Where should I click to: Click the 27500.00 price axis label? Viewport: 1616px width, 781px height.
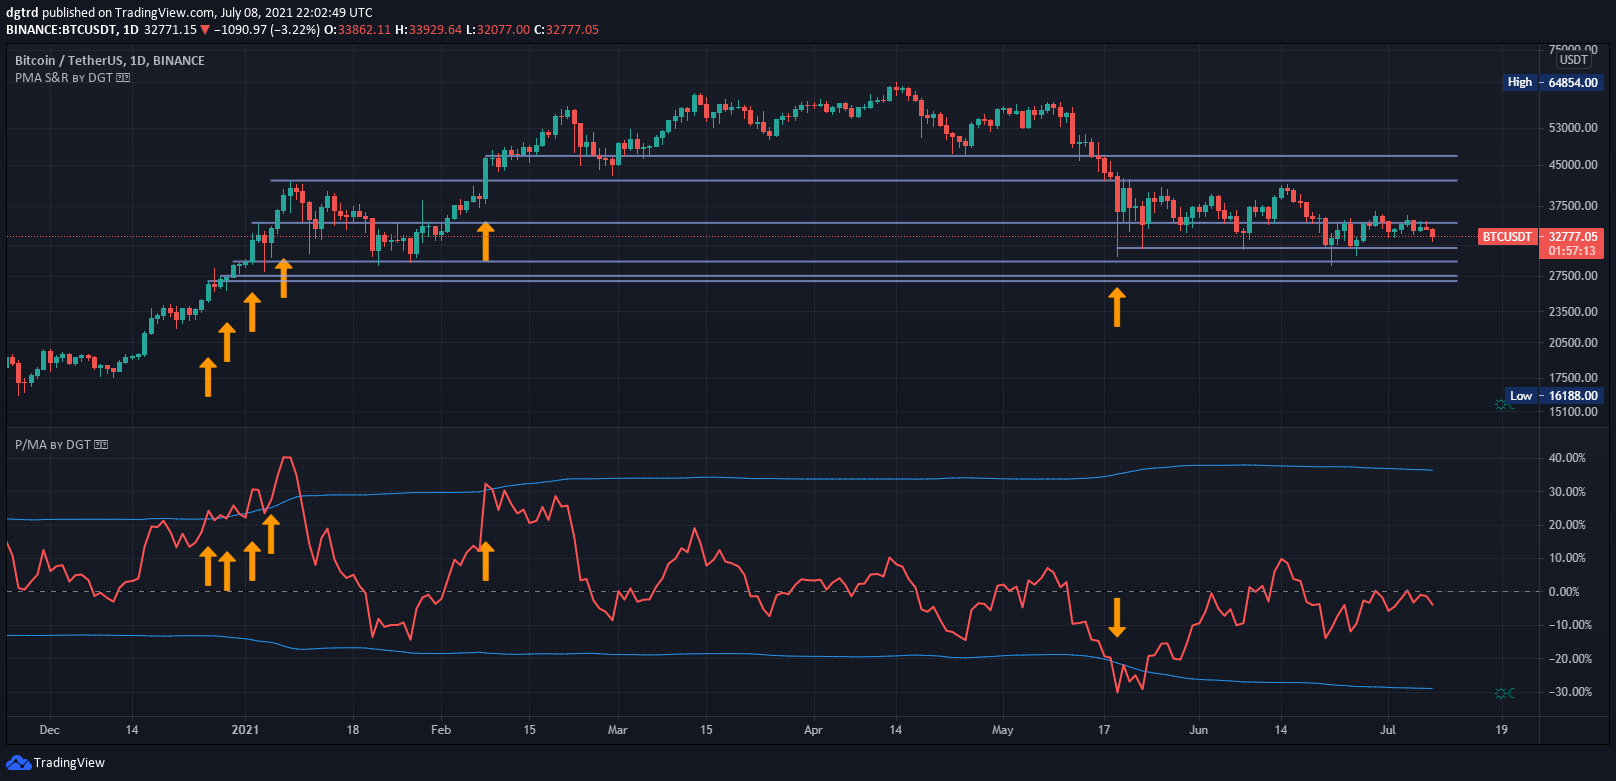click(x=1573, y=276)
